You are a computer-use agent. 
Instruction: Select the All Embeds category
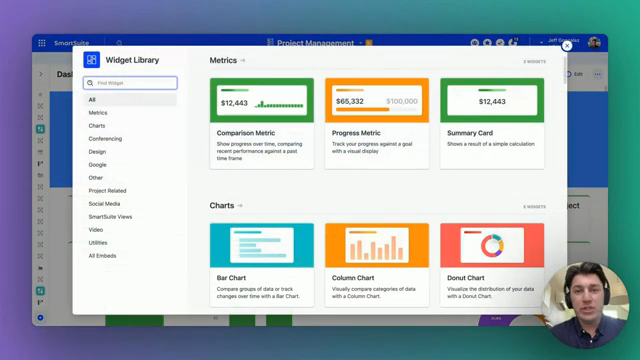tap(102, 256)
